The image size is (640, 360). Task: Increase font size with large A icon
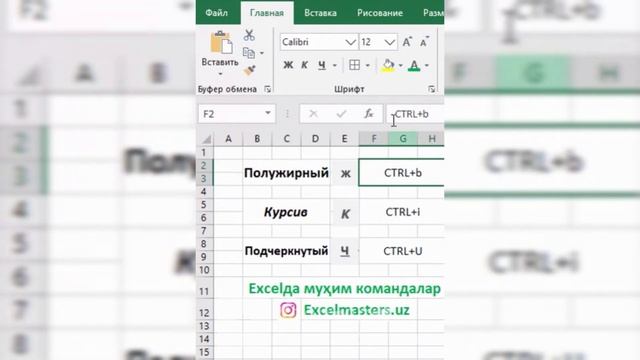(x=407, y=42)
